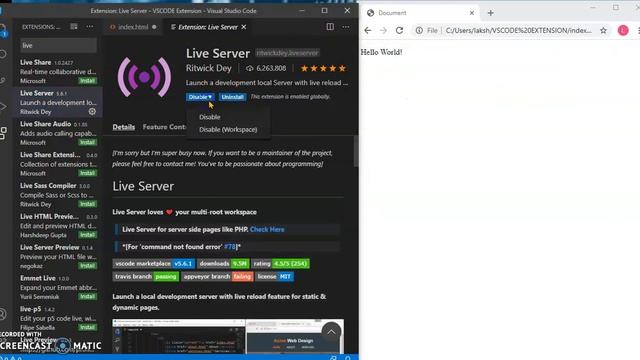Screen dimensions: 640x360
Task: Install the Live Sass Compiler extension
Action: tap(88, 204)
